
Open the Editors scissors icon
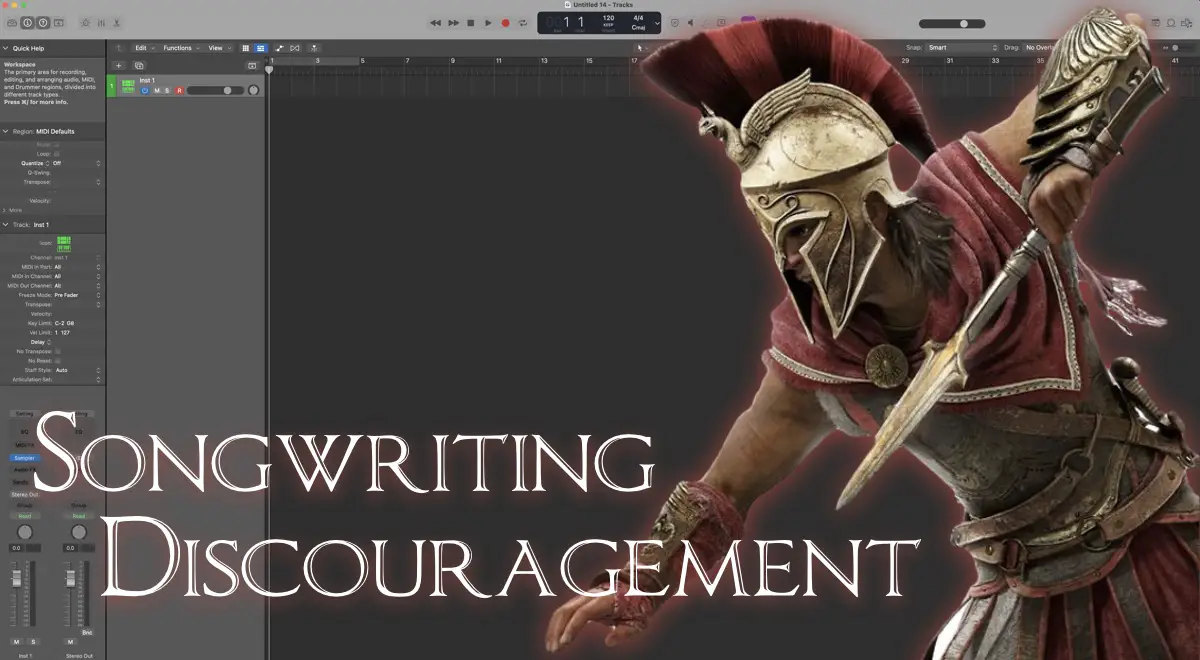pyautogui.click(x=117, y=22)
